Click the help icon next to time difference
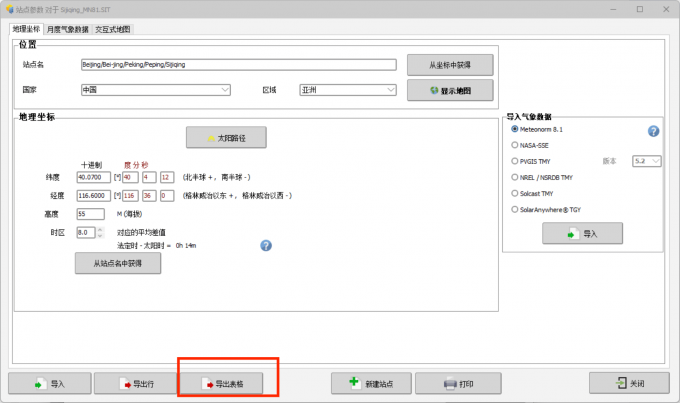The width and height of the screenshot is (680, 403). (266, 246)
